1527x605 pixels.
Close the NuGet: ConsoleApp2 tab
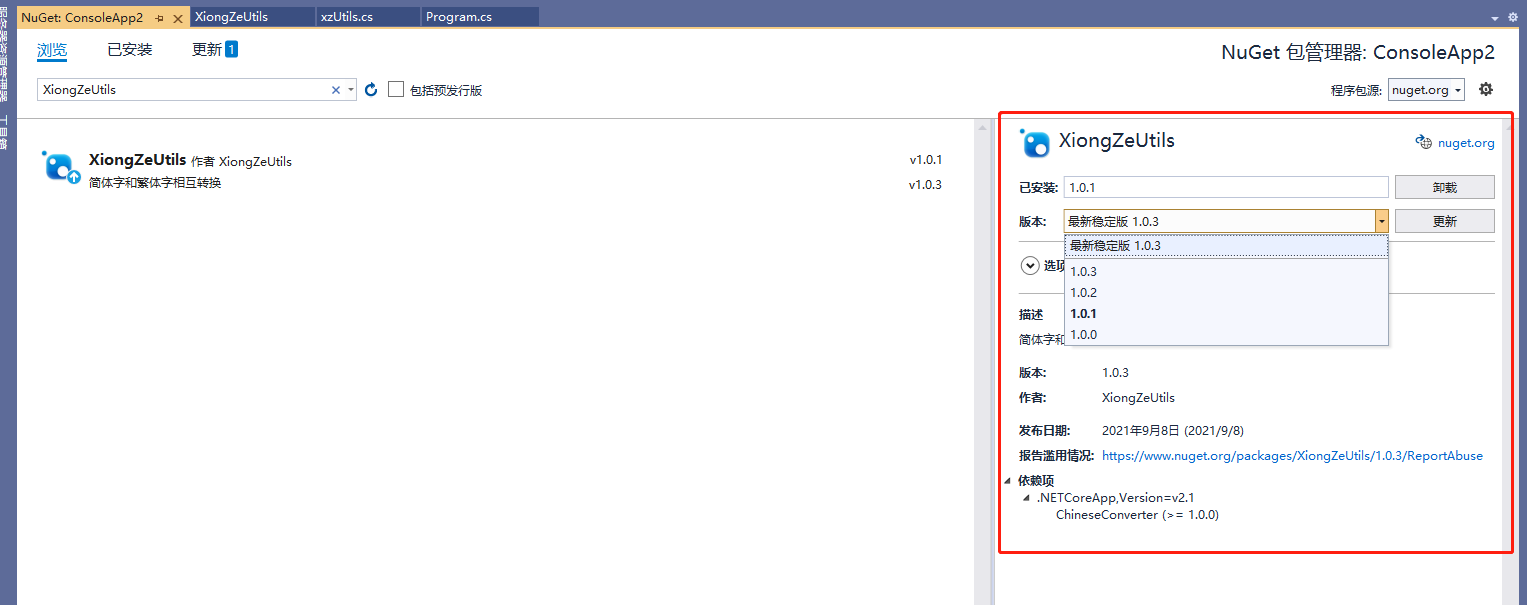click(179, 18)
